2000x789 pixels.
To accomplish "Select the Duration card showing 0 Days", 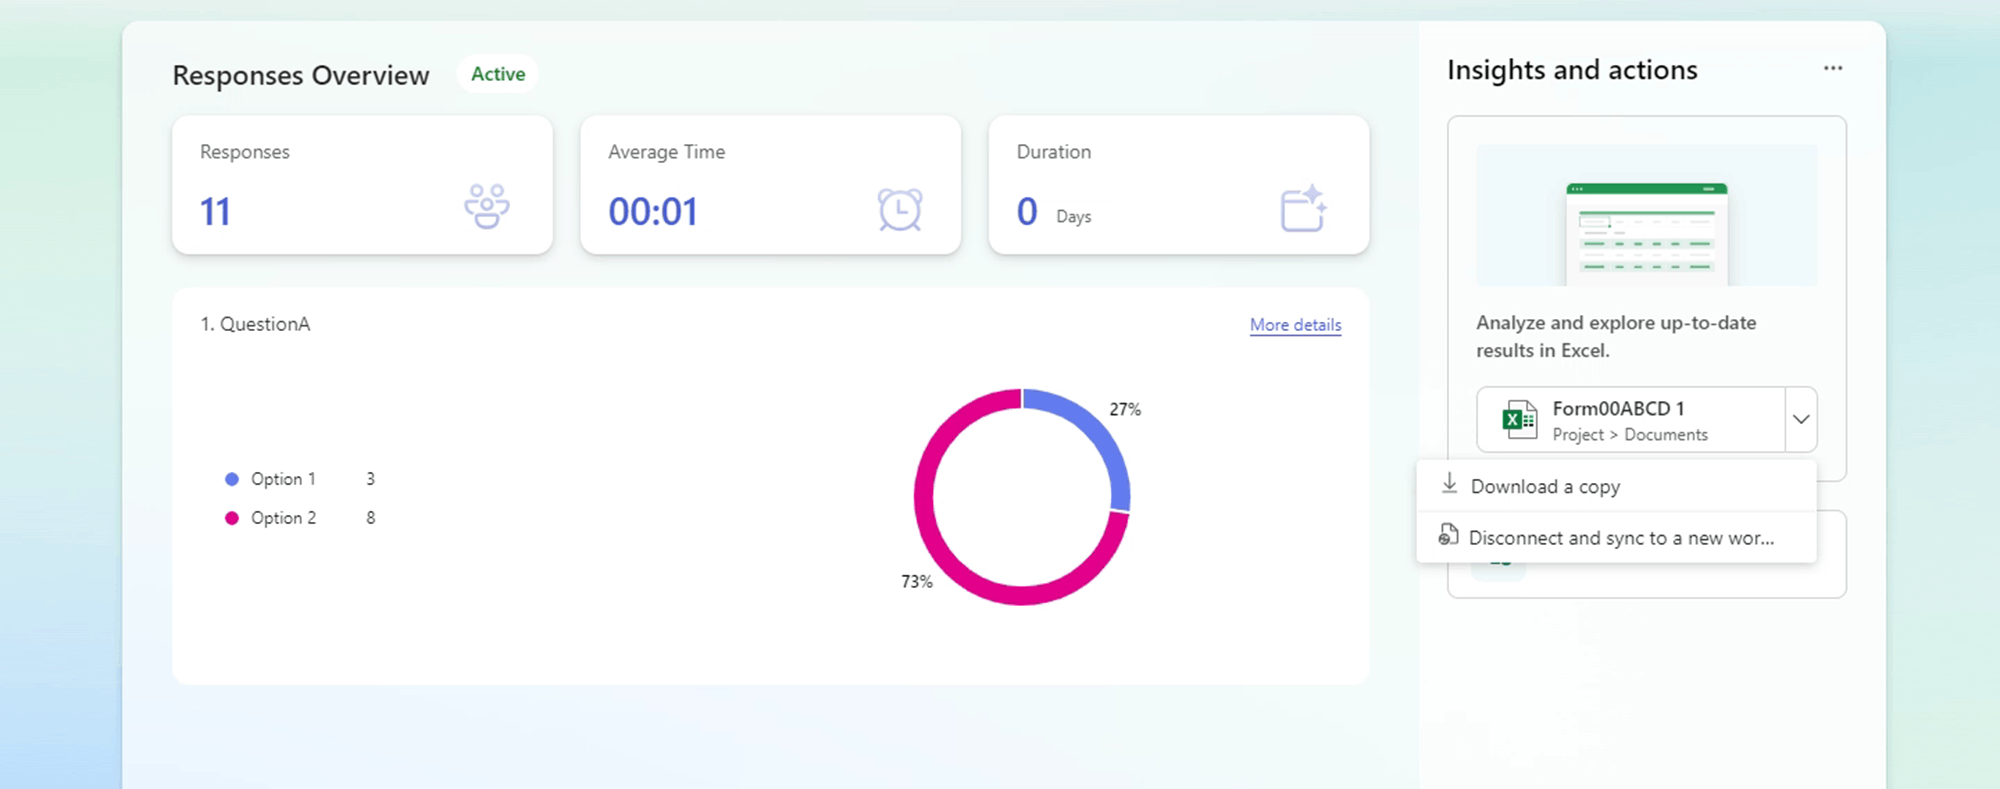I will pyautogui.click(x=1179, y=185).
